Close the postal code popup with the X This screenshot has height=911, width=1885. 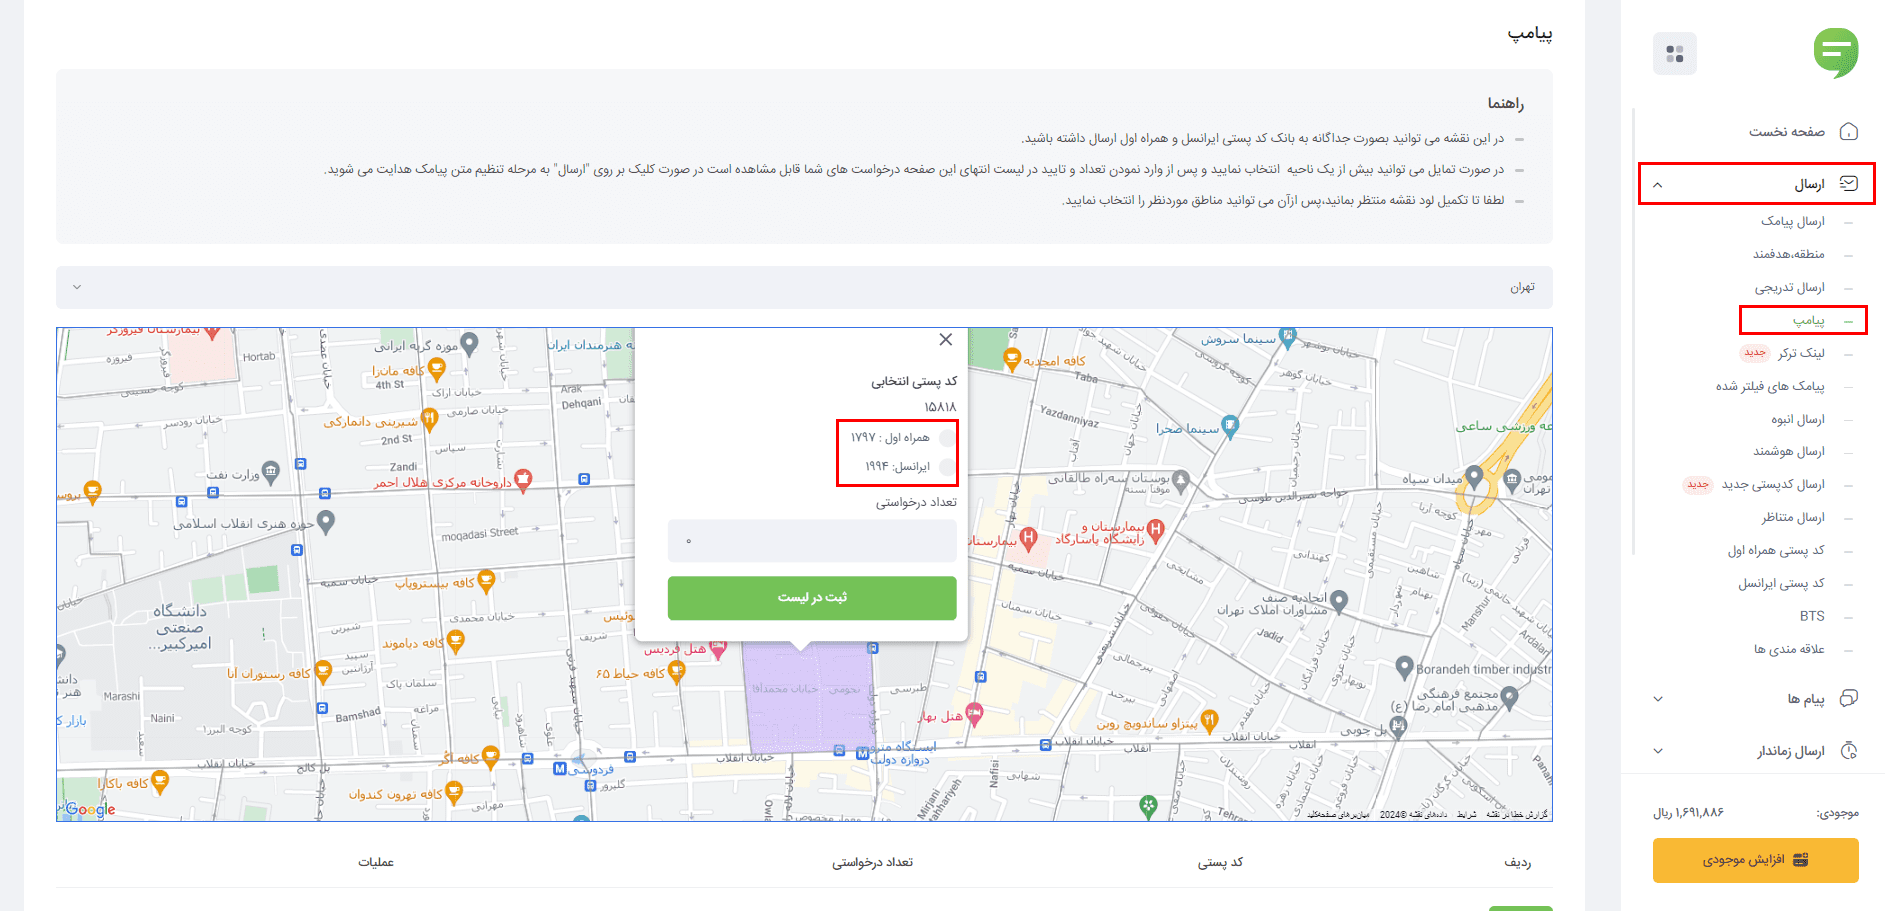coord(945,340)
